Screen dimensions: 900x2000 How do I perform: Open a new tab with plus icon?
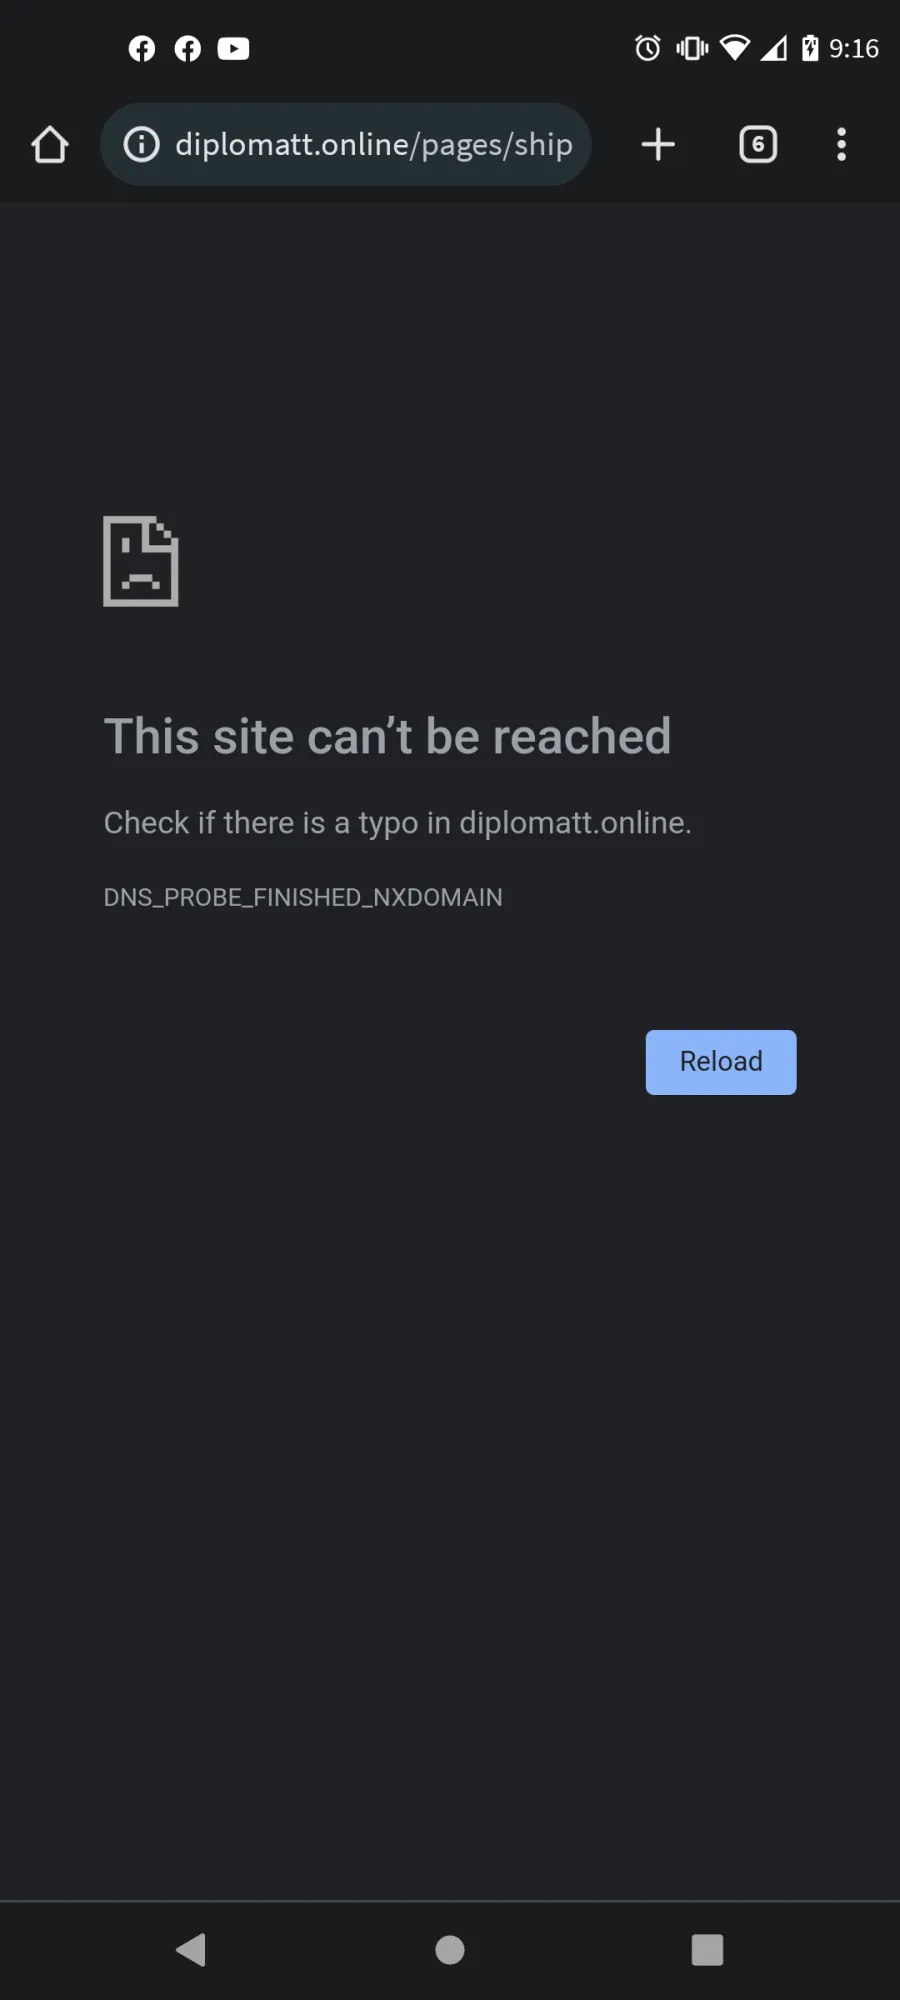[x=658, y=144]
